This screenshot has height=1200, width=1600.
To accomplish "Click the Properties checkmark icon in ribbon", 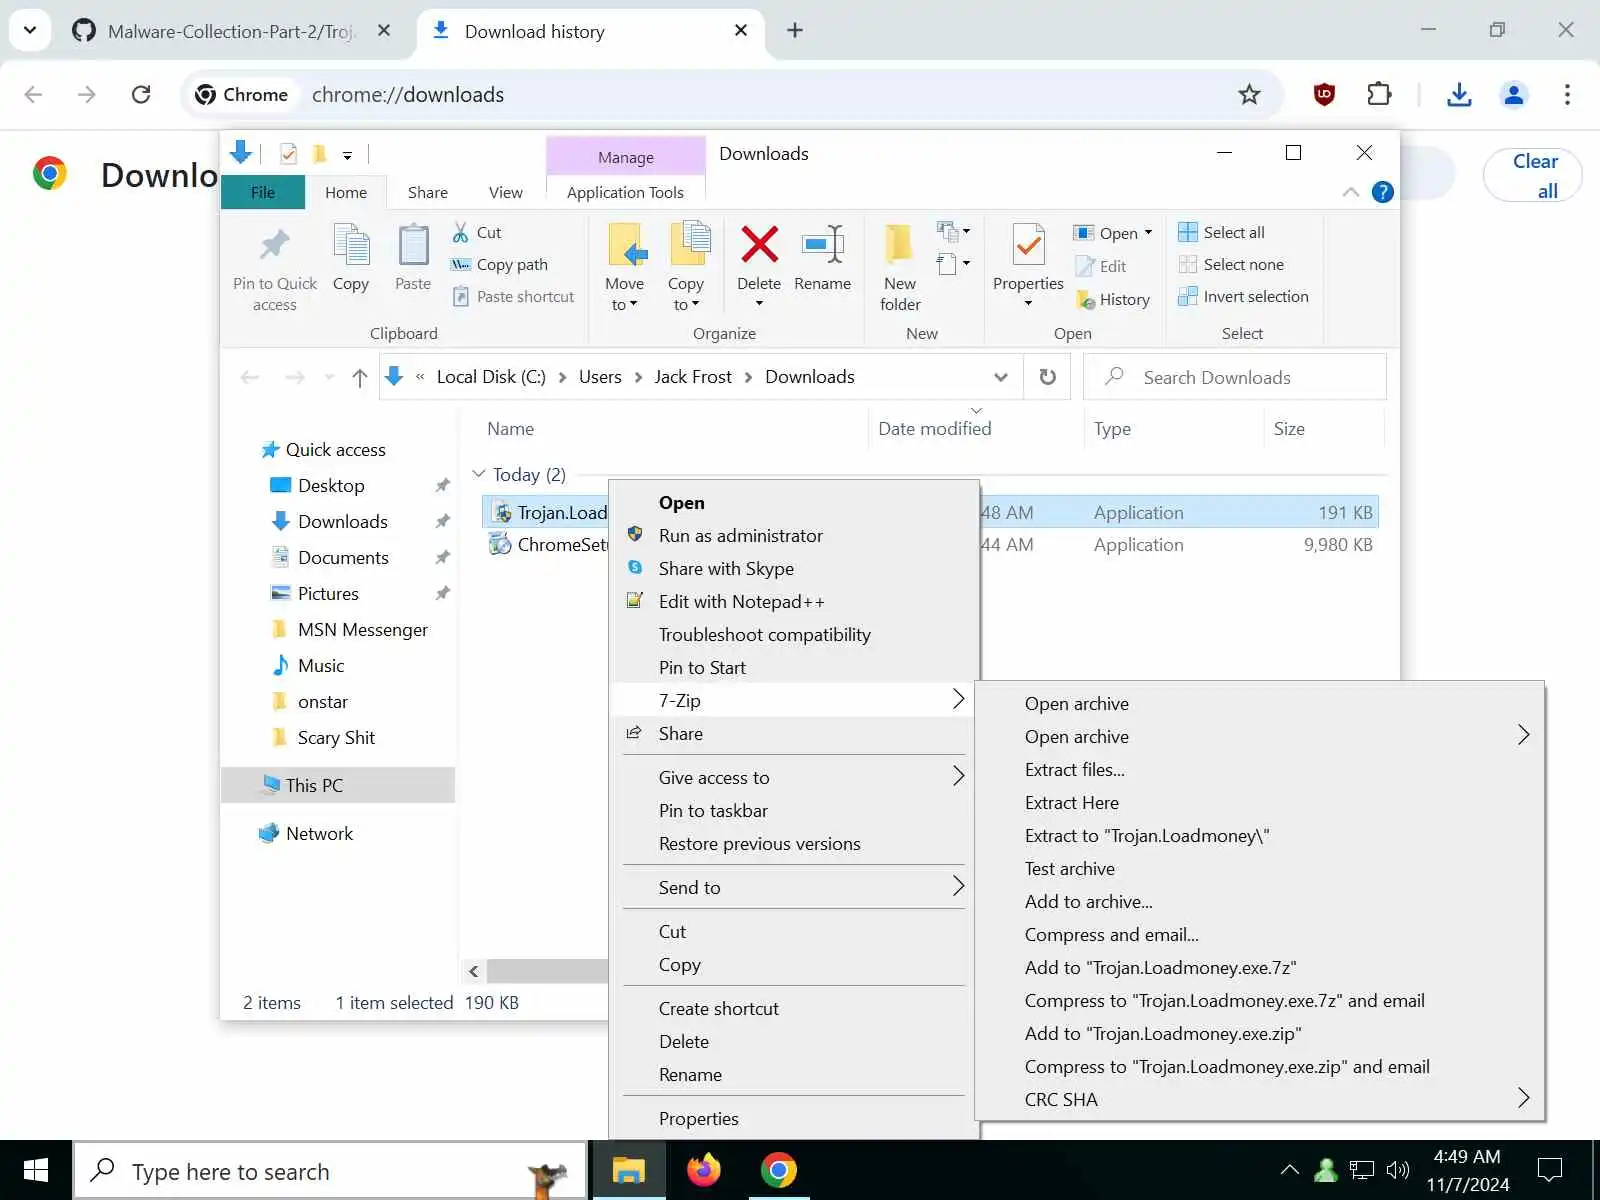I will point(1028,245).
